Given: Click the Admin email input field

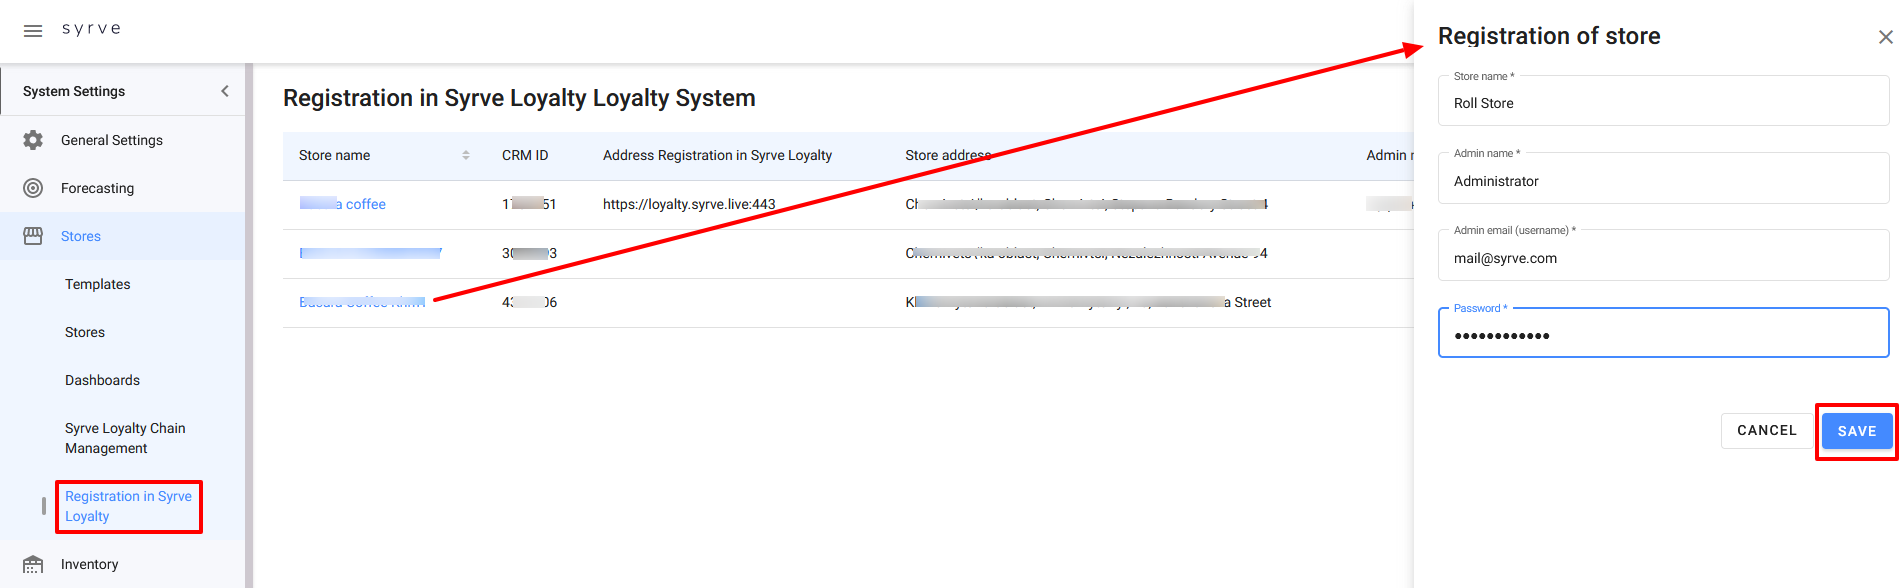Looking at the screenshot, I should (x=1662, y=258).
